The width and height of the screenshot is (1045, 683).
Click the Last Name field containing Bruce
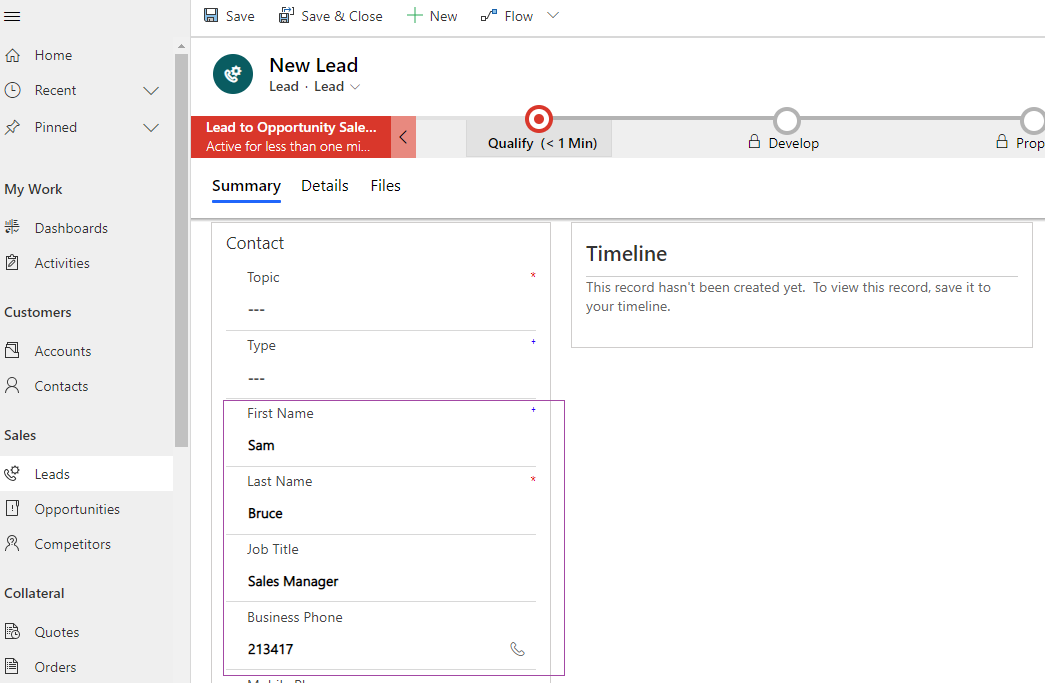pyautogui.click(x=381, y=513)
